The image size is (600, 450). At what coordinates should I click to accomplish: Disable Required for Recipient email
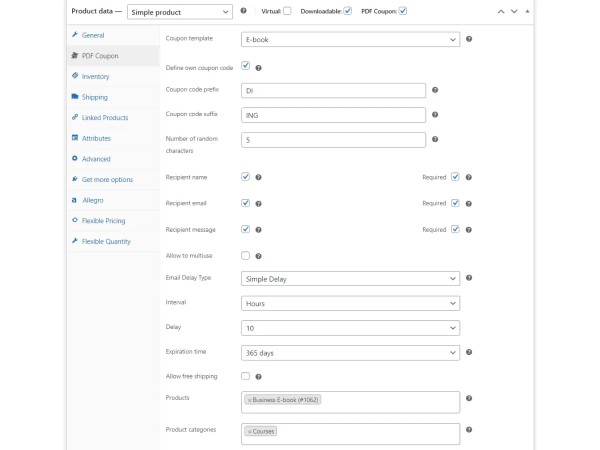(455, 203)
